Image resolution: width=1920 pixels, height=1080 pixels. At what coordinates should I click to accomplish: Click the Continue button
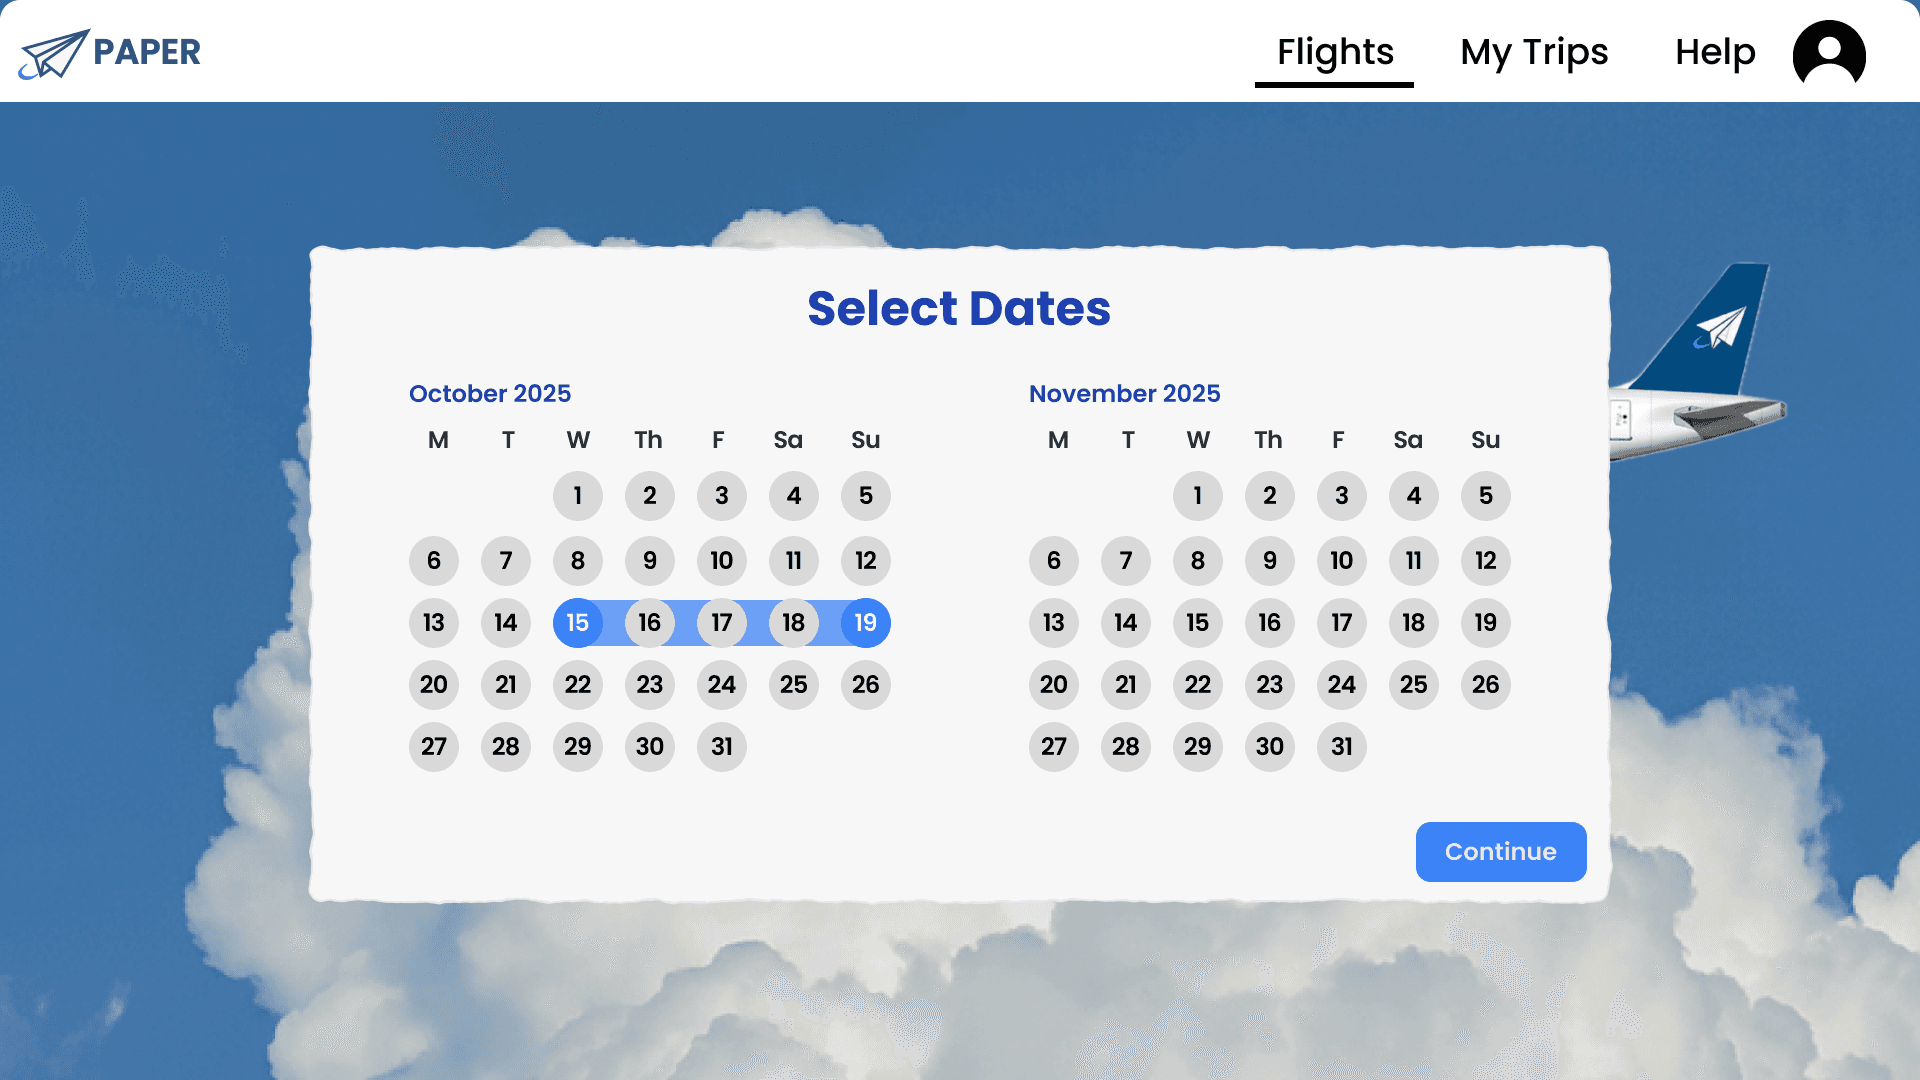click(x=1501, y=852)
